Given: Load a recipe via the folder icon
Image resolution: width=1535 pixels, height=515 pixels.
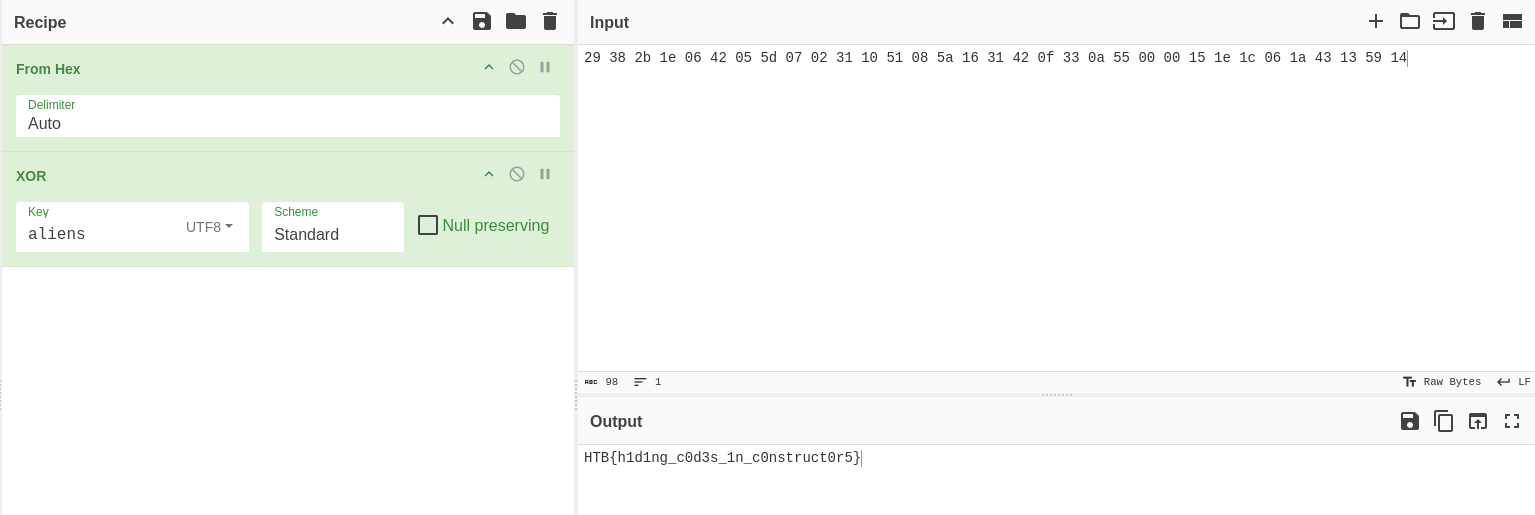Looking at the screenshot, I should (x=516, y=21).
